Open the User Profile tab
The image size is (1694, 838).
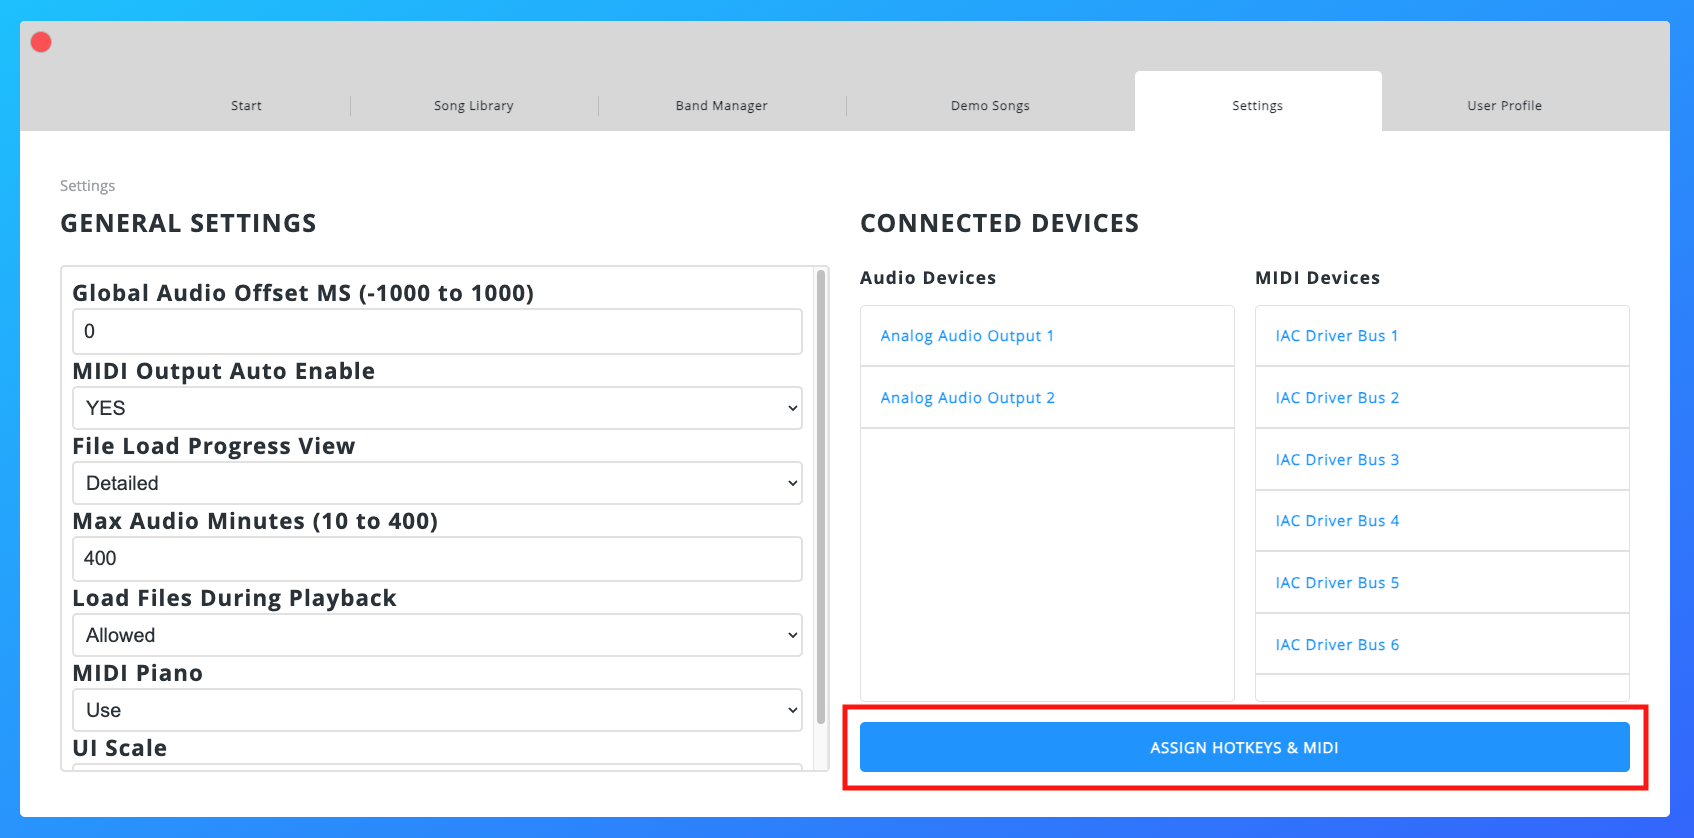1504,105
